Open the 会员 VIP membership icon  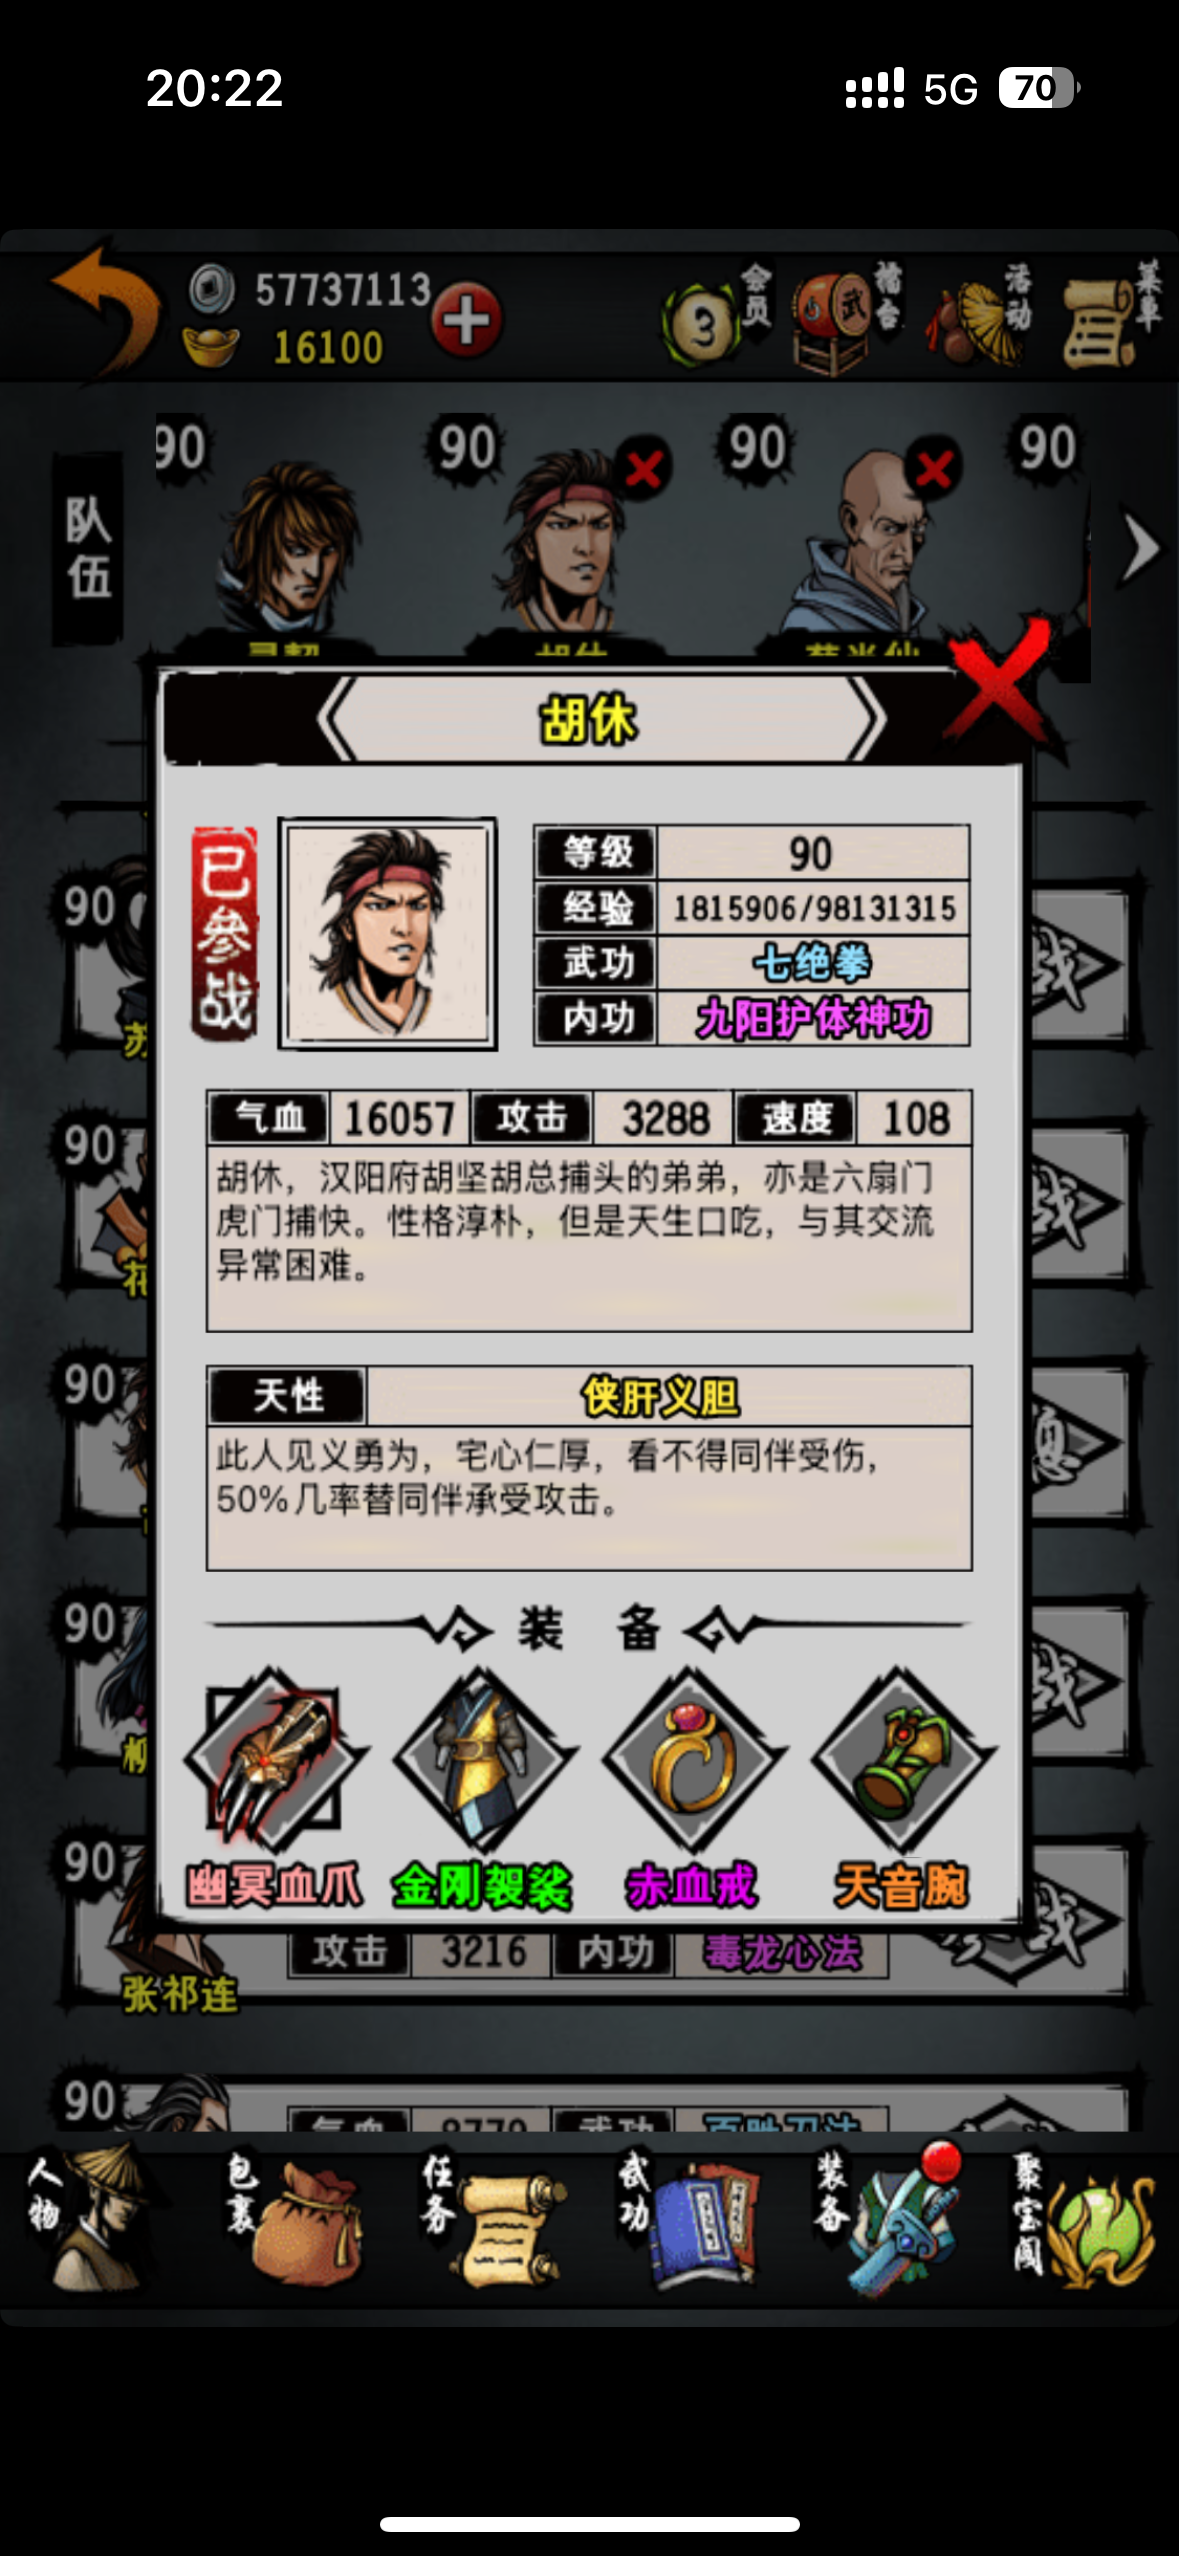pos(716,315)
